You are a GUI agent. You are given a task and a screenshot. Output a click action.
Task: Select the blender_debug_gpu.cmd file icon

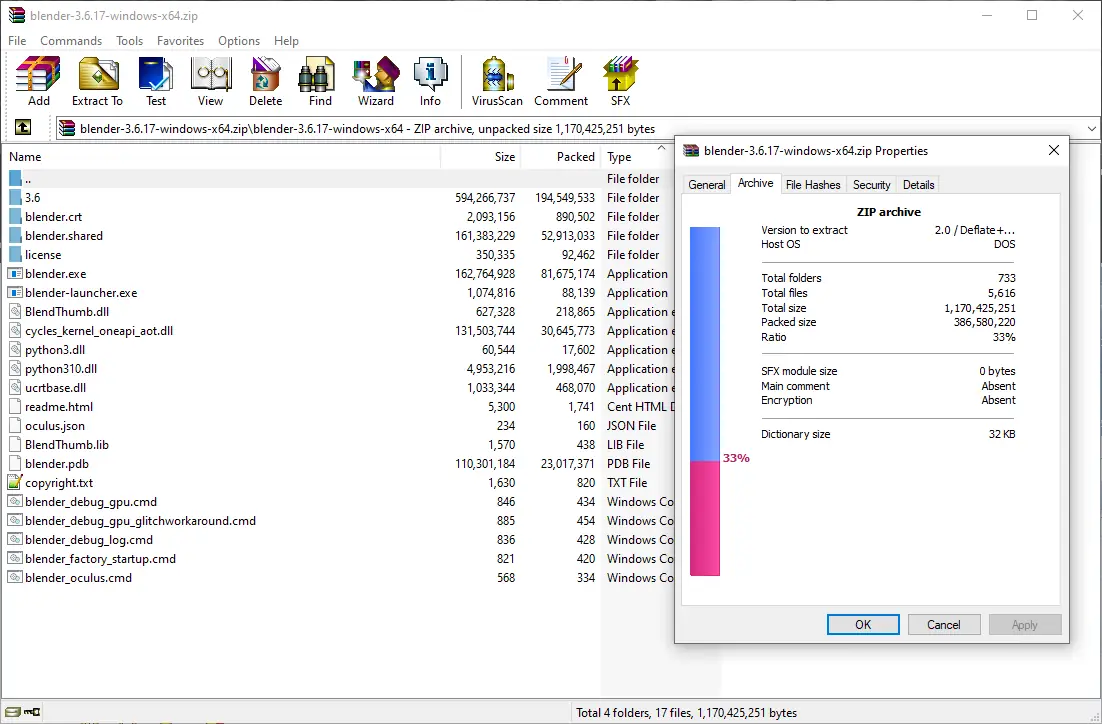[15, 502]
